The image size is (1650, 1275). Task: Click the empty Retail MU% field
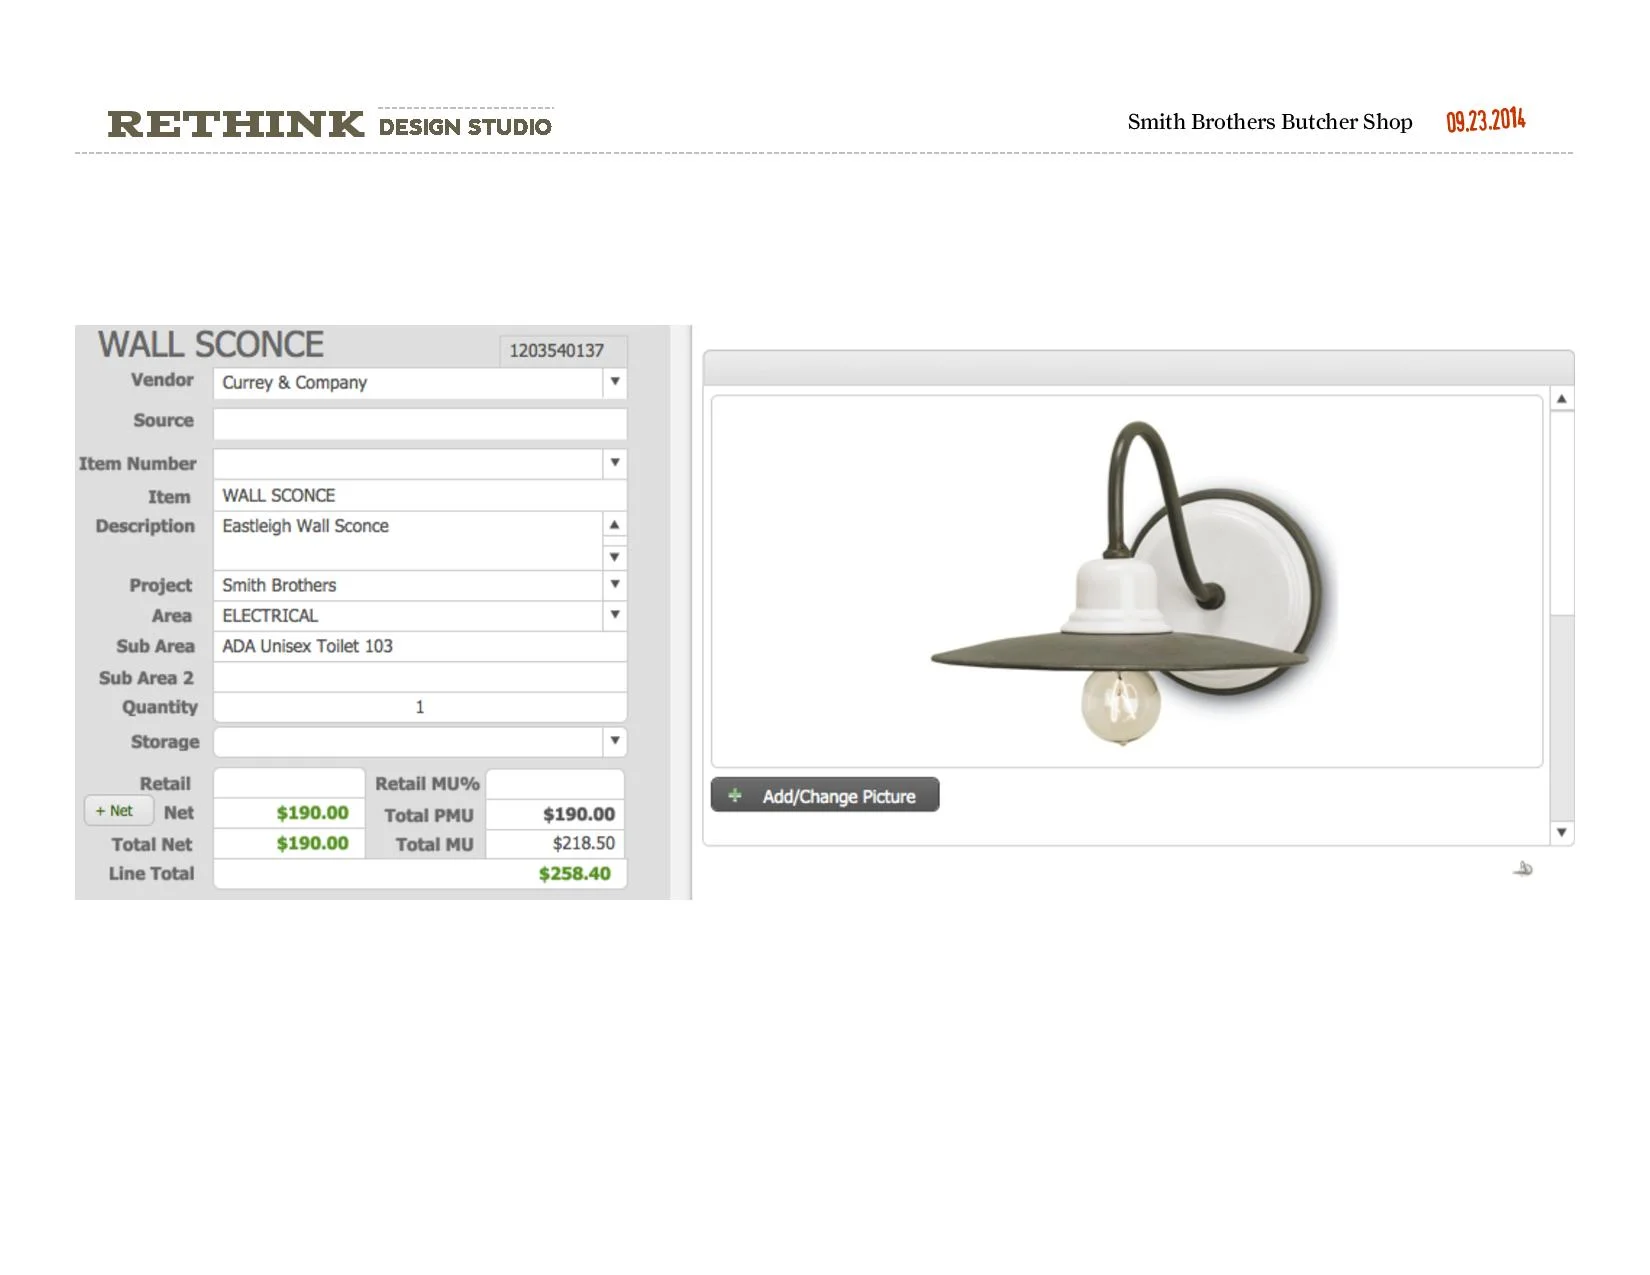(x=555, y=783)
